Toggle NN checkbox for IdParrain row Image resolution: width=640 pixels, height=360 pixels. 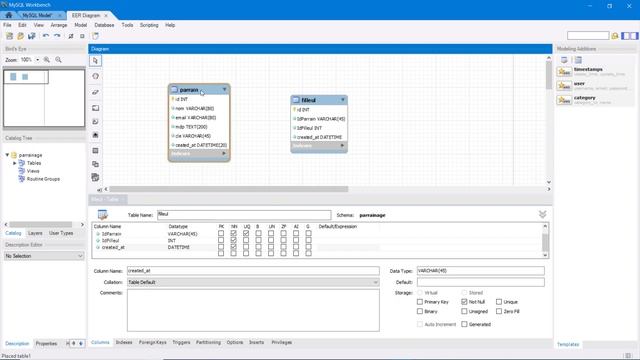pos(233,233)
